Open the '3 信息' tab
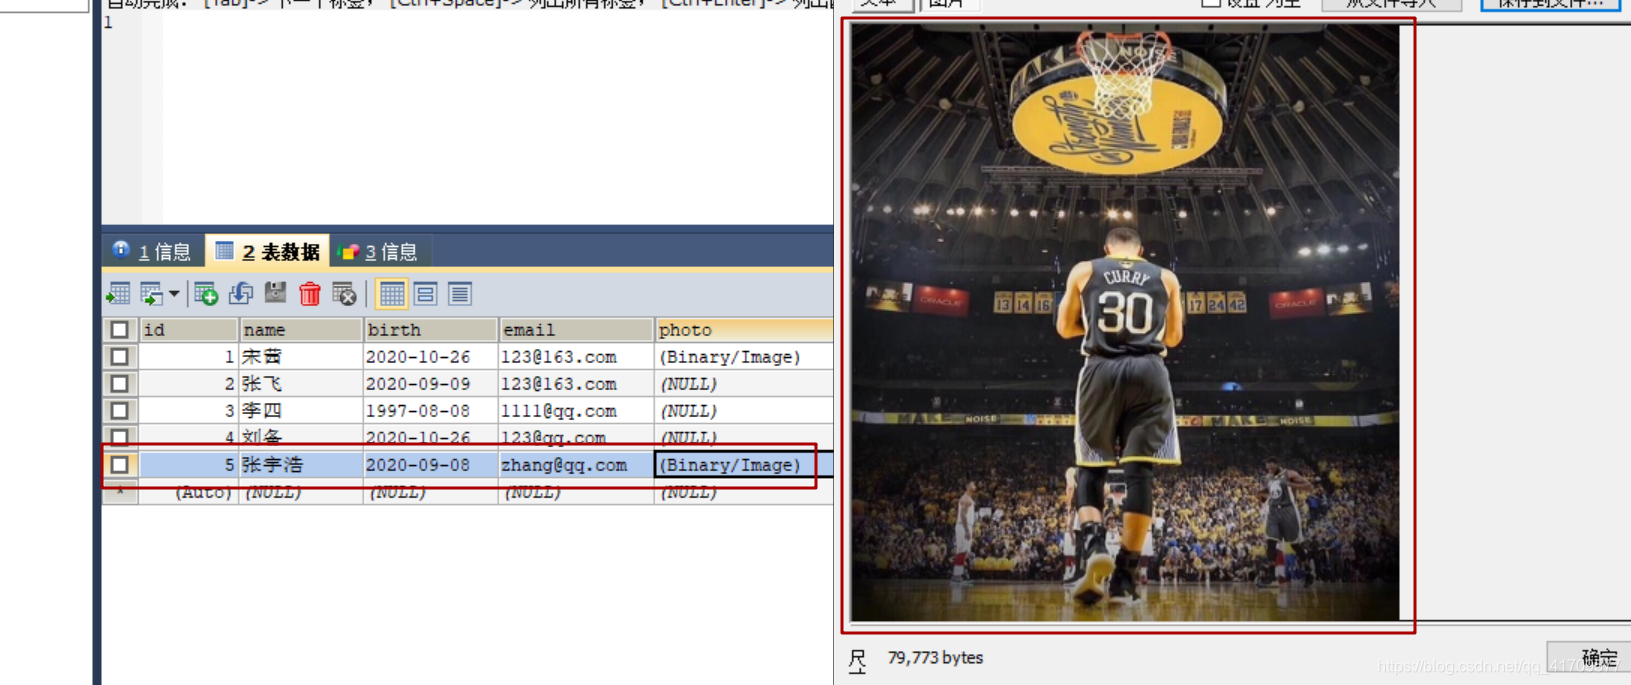The image size is (1631, 685). (379, 251)
